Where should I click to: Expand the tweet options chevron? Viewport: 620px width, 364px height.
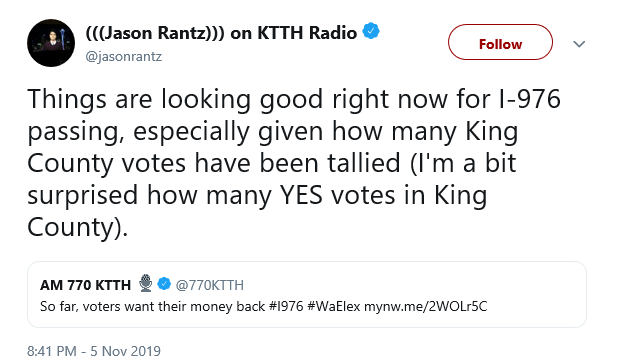(x=579, y=44)
